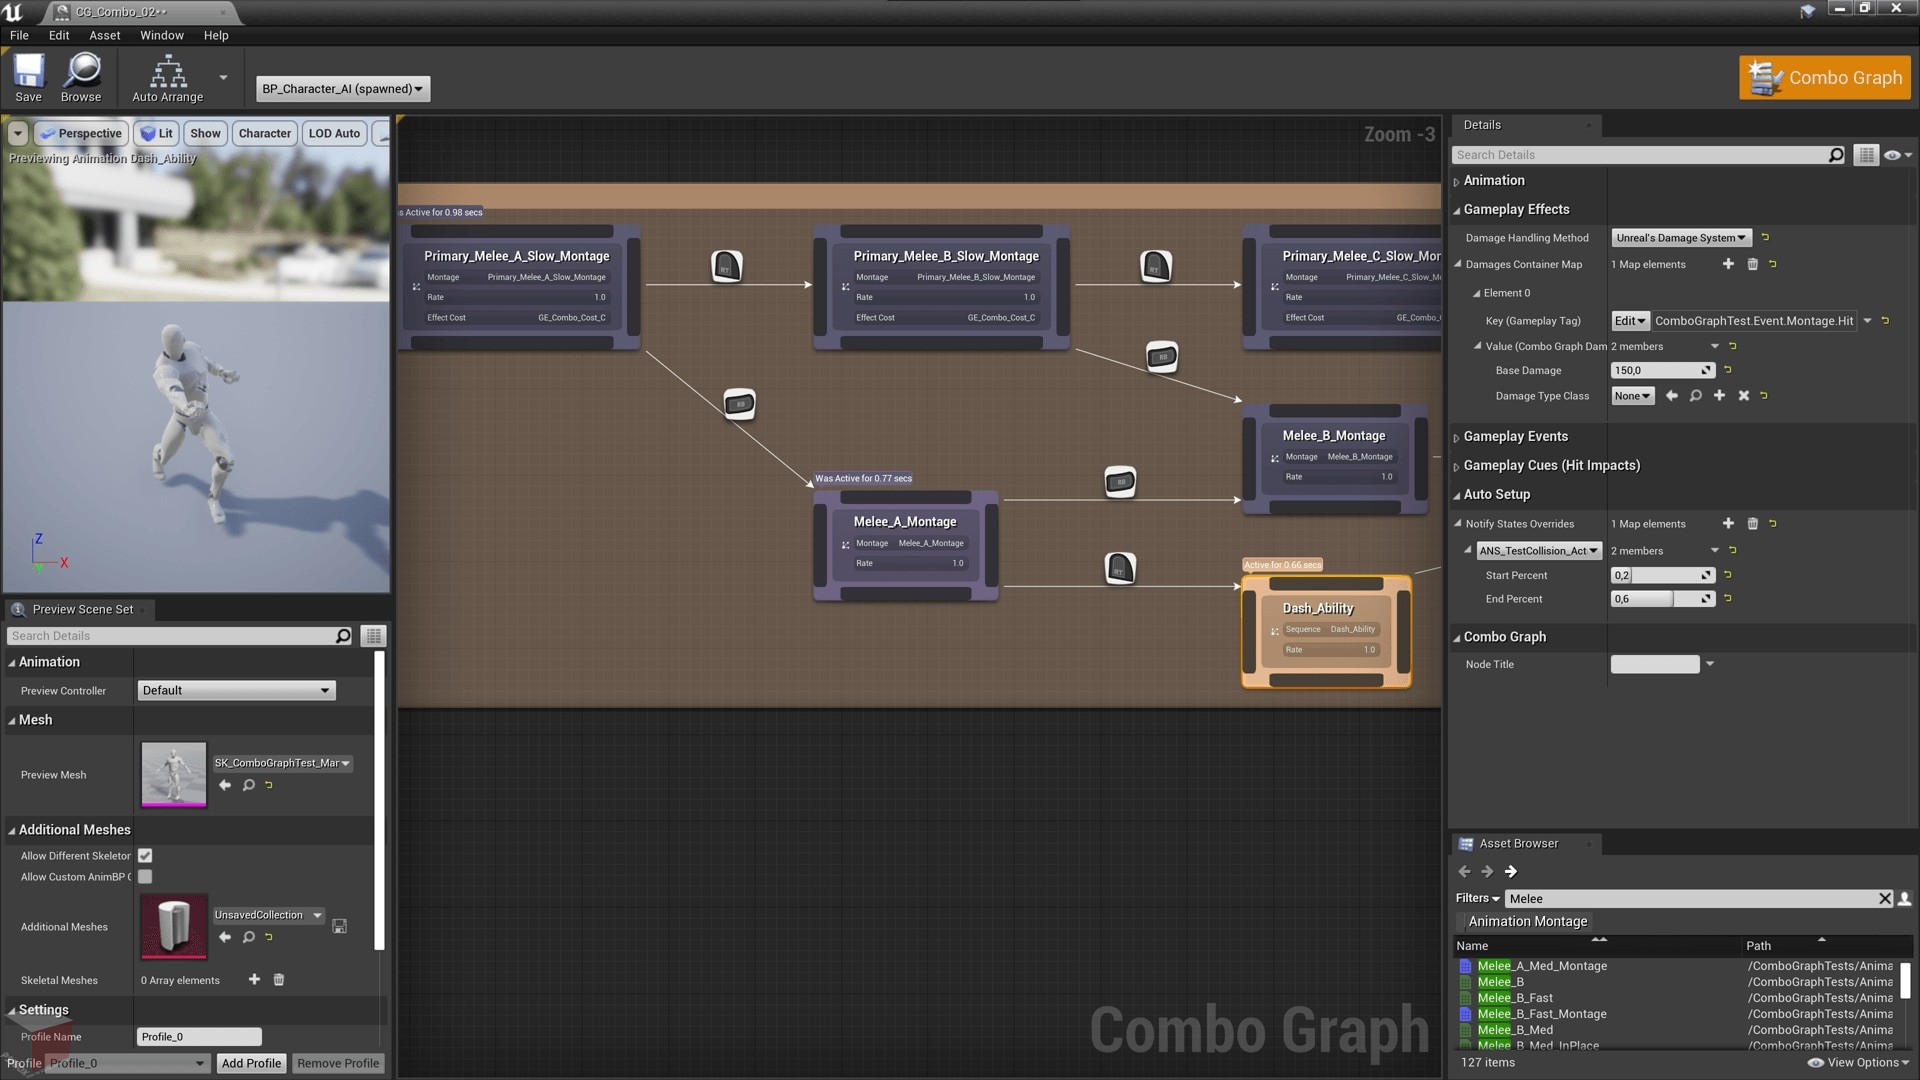This screenshot has height=1080, width=1920.
Task: Click the search icon in Details panel
Action: (x=1837, y=154)
